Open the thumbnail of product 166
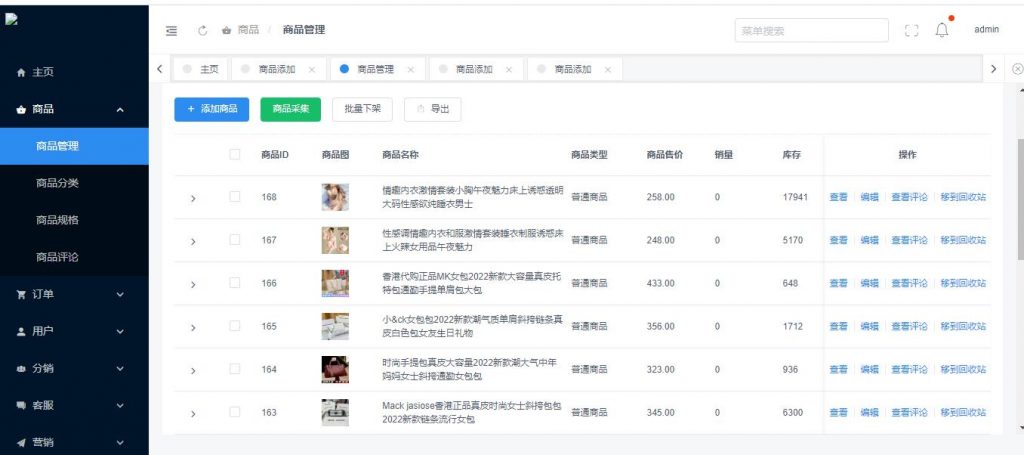1024x455 pixels. pyautogui.click(x=335, y=283)
